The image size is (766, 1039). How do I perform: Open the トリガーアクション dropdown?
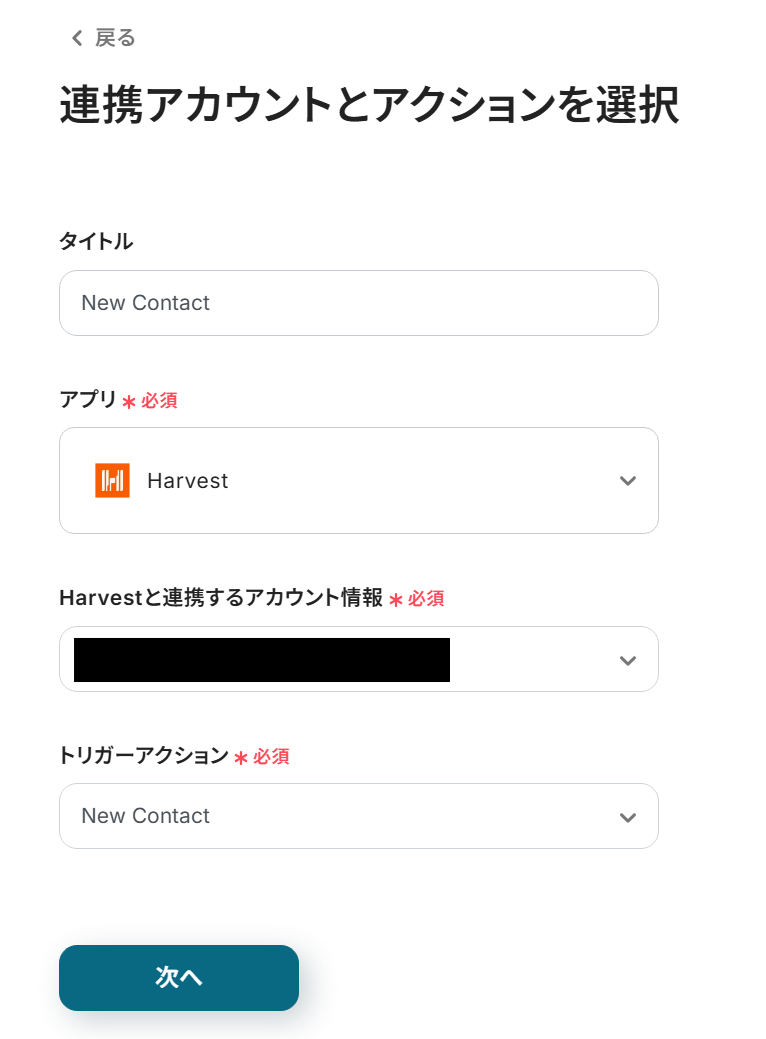[x=358, y=816]
